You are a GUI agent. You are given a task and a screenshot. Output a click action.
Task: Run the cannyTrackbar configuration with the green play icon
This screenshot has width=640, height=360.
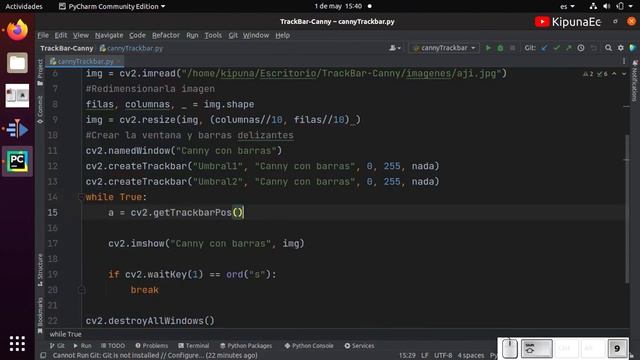pyautogui.click(x=488, y=48)
